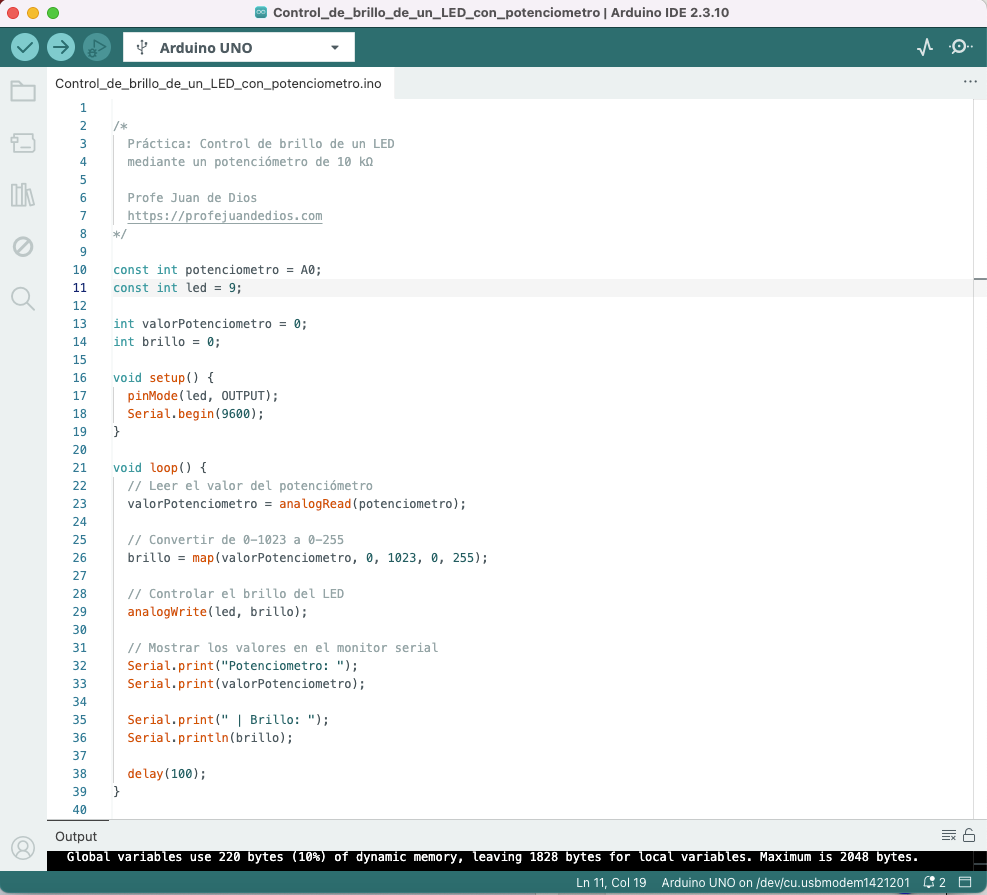Click line number 21 in the gutter
Image resolution: width=987 pixels, height=895 pixels.
pos(79,468)
